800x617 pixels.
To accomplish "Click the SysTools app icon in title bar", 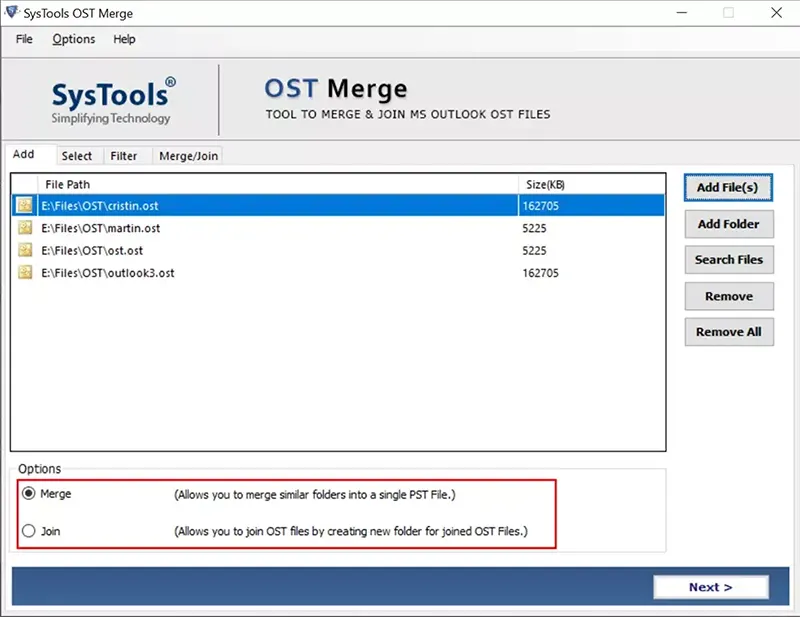I will (11, 12).
